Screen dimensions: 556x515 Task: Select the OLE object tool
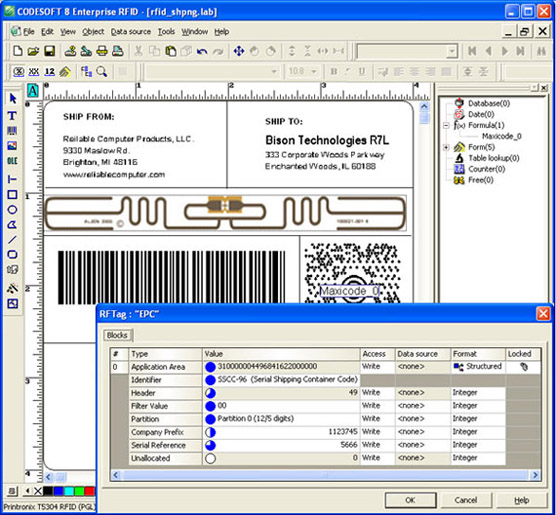tap(12, 161)
